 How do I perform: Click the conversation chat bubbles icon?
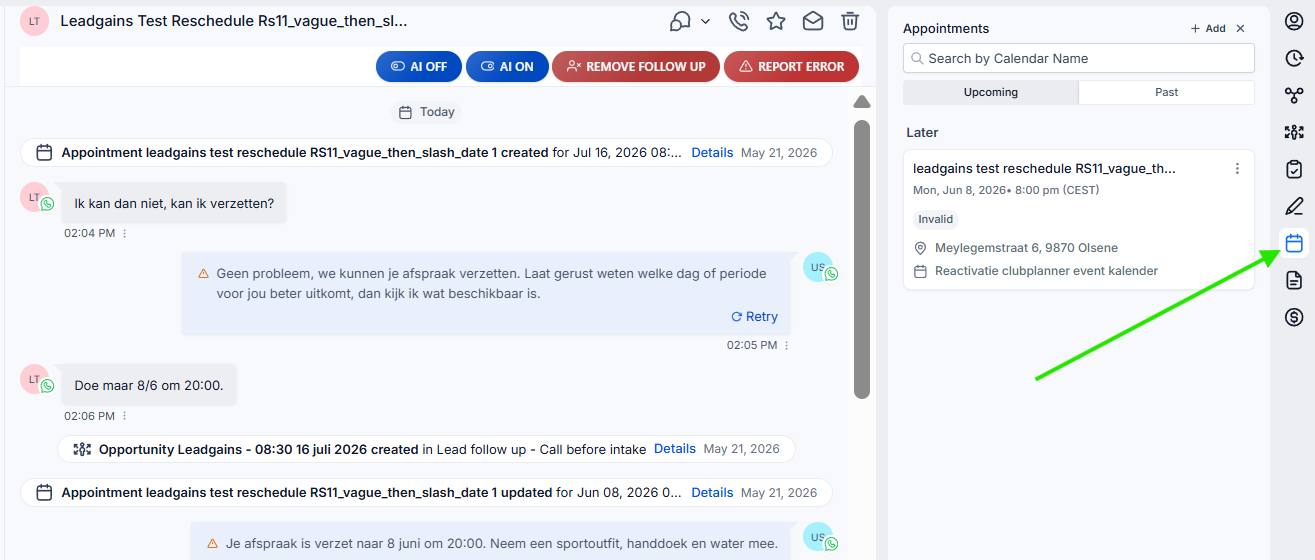point(681,21)
